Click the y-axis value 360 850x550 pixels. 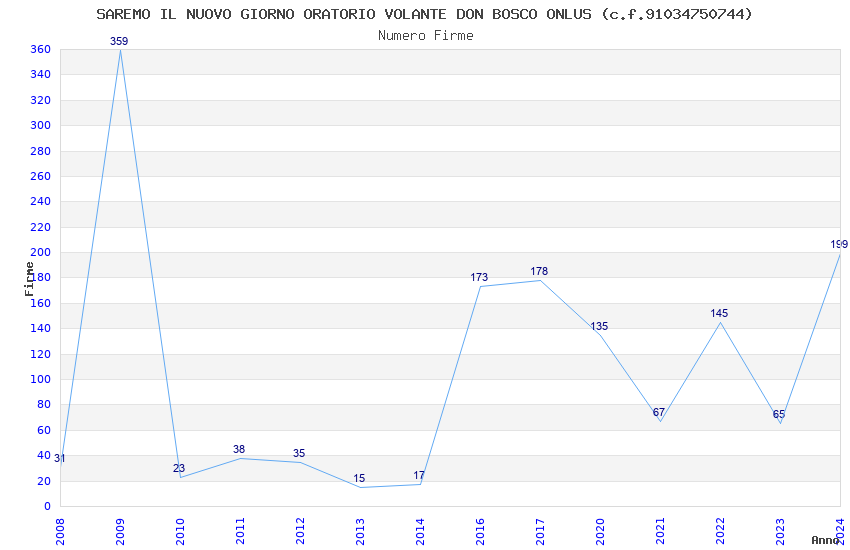pyautogui.click(x=41, y=49)
